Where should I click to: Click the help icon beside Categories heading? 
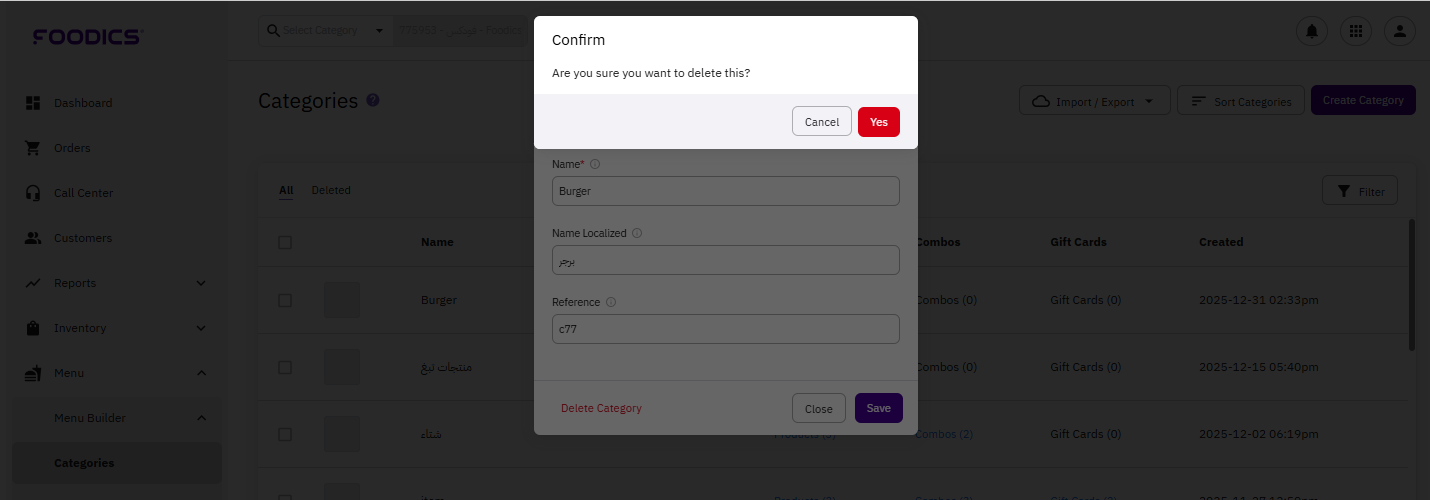click(373, 100)
